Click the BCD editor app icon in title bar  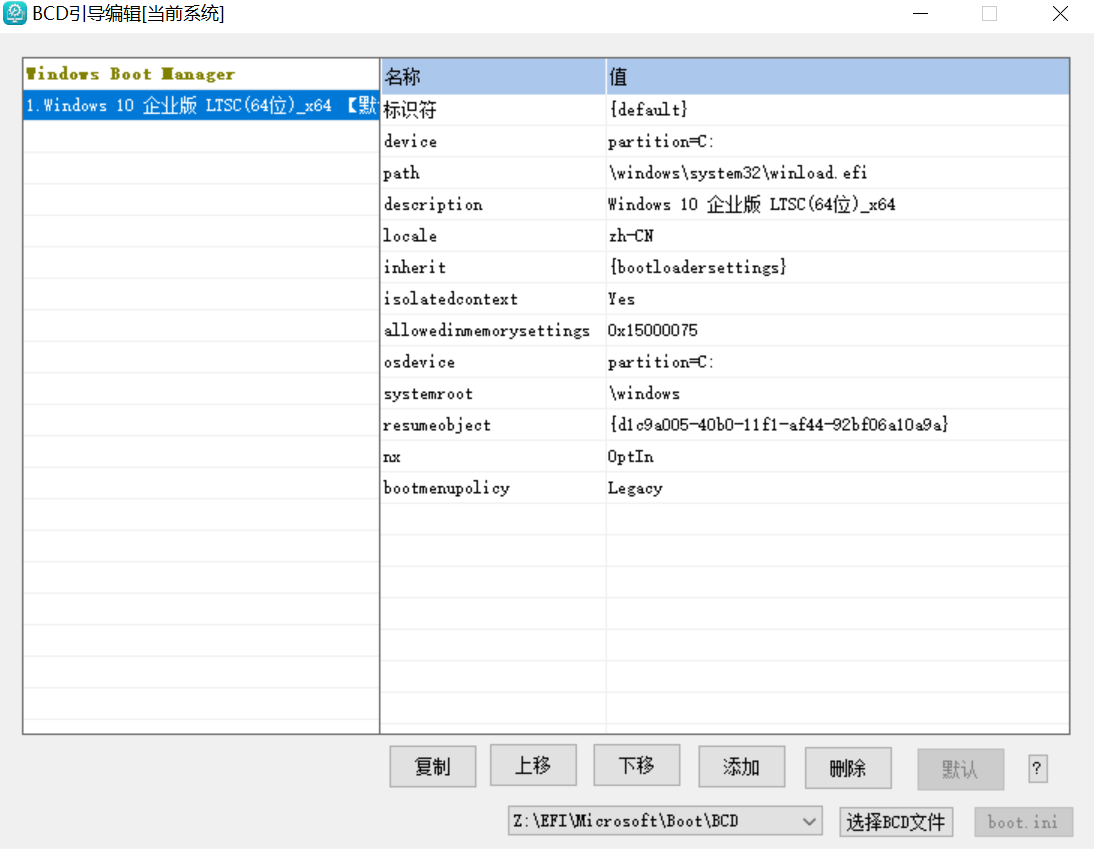14,13
